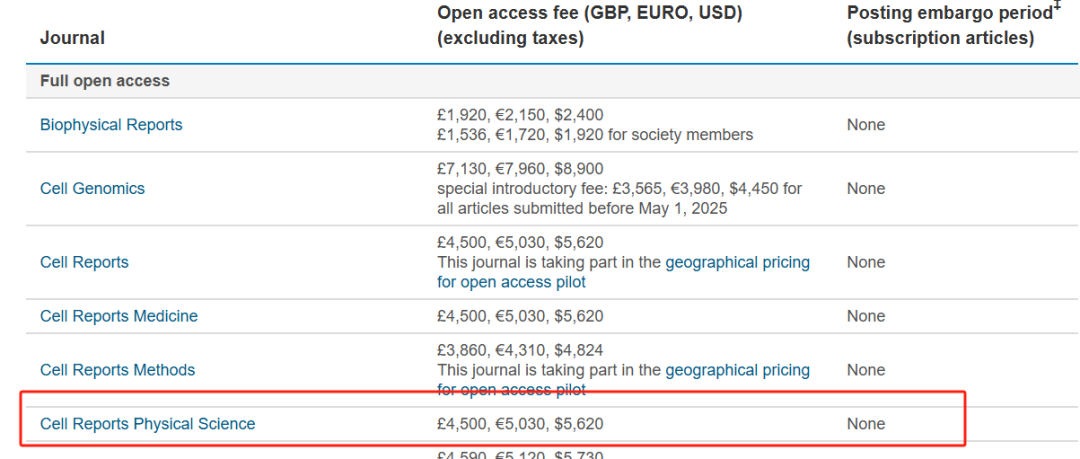This screenshot has width=1080, height=459.
Task: Select the Cell Reports fee £4,500, €5,030, $5,620
Action: (x=520, y=242)
